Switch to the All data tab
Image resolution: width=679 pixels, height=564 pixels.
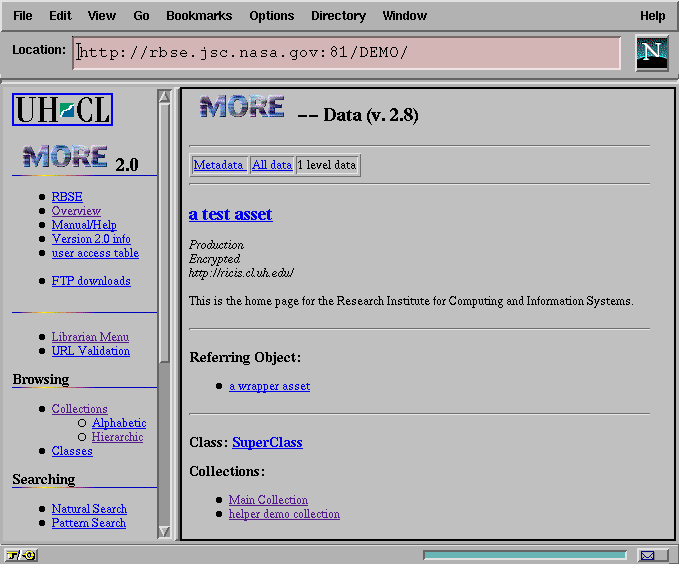pyautogui.click(x=272, y=165)
